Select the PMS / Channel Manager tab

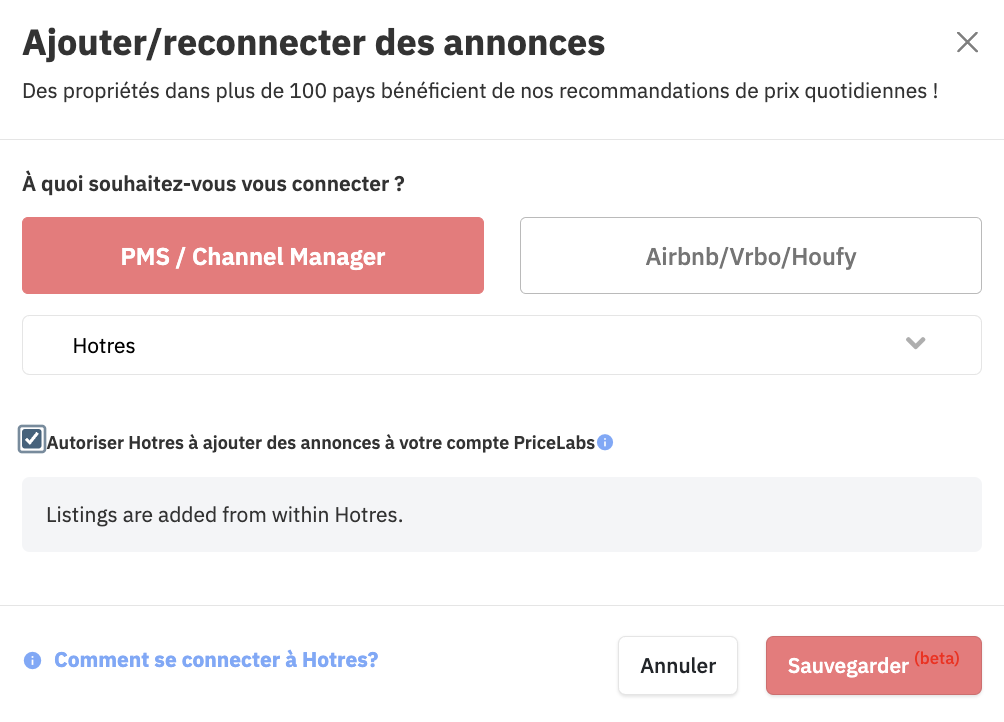click(x=253, y=255)
